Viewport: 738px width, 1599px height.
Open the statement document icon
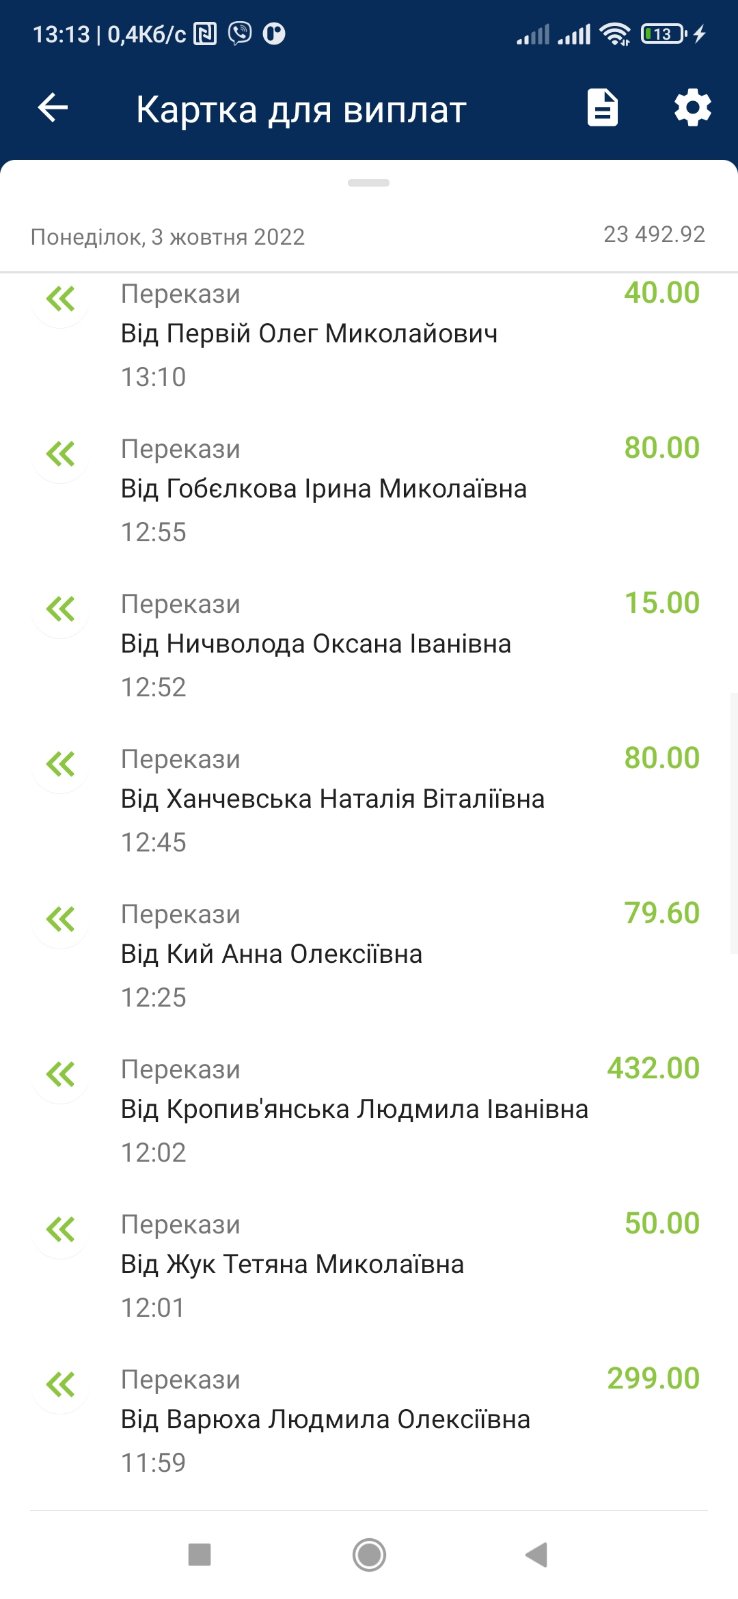pos(602,108)
